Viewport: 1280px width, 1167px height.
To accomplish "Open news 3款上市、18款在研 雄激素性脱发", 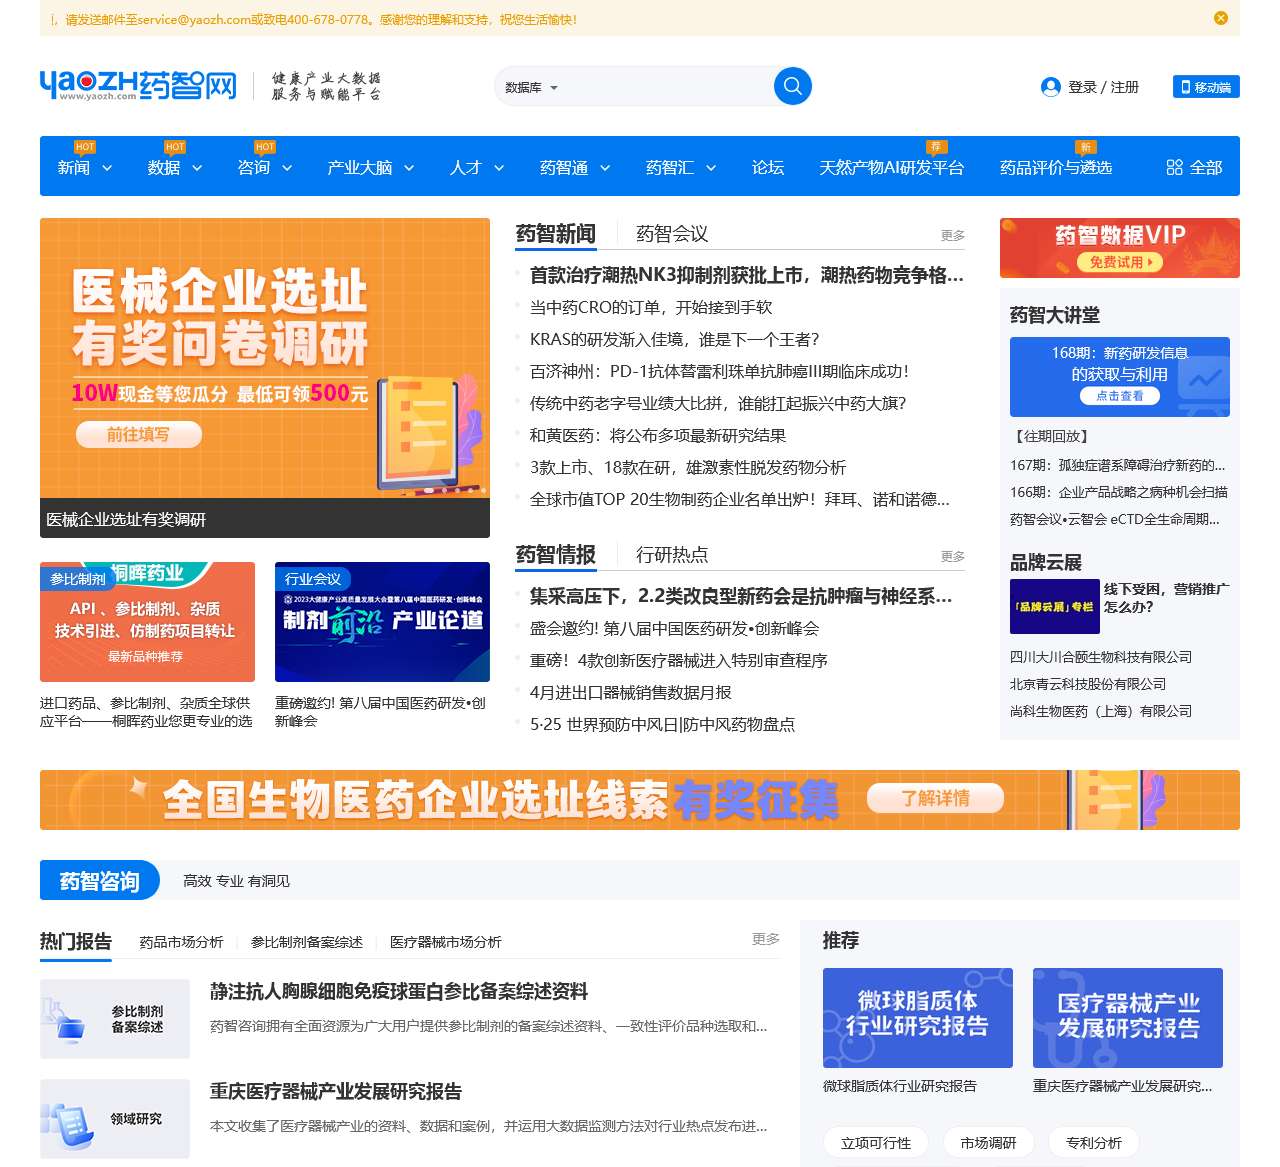I will coord(687,467).
